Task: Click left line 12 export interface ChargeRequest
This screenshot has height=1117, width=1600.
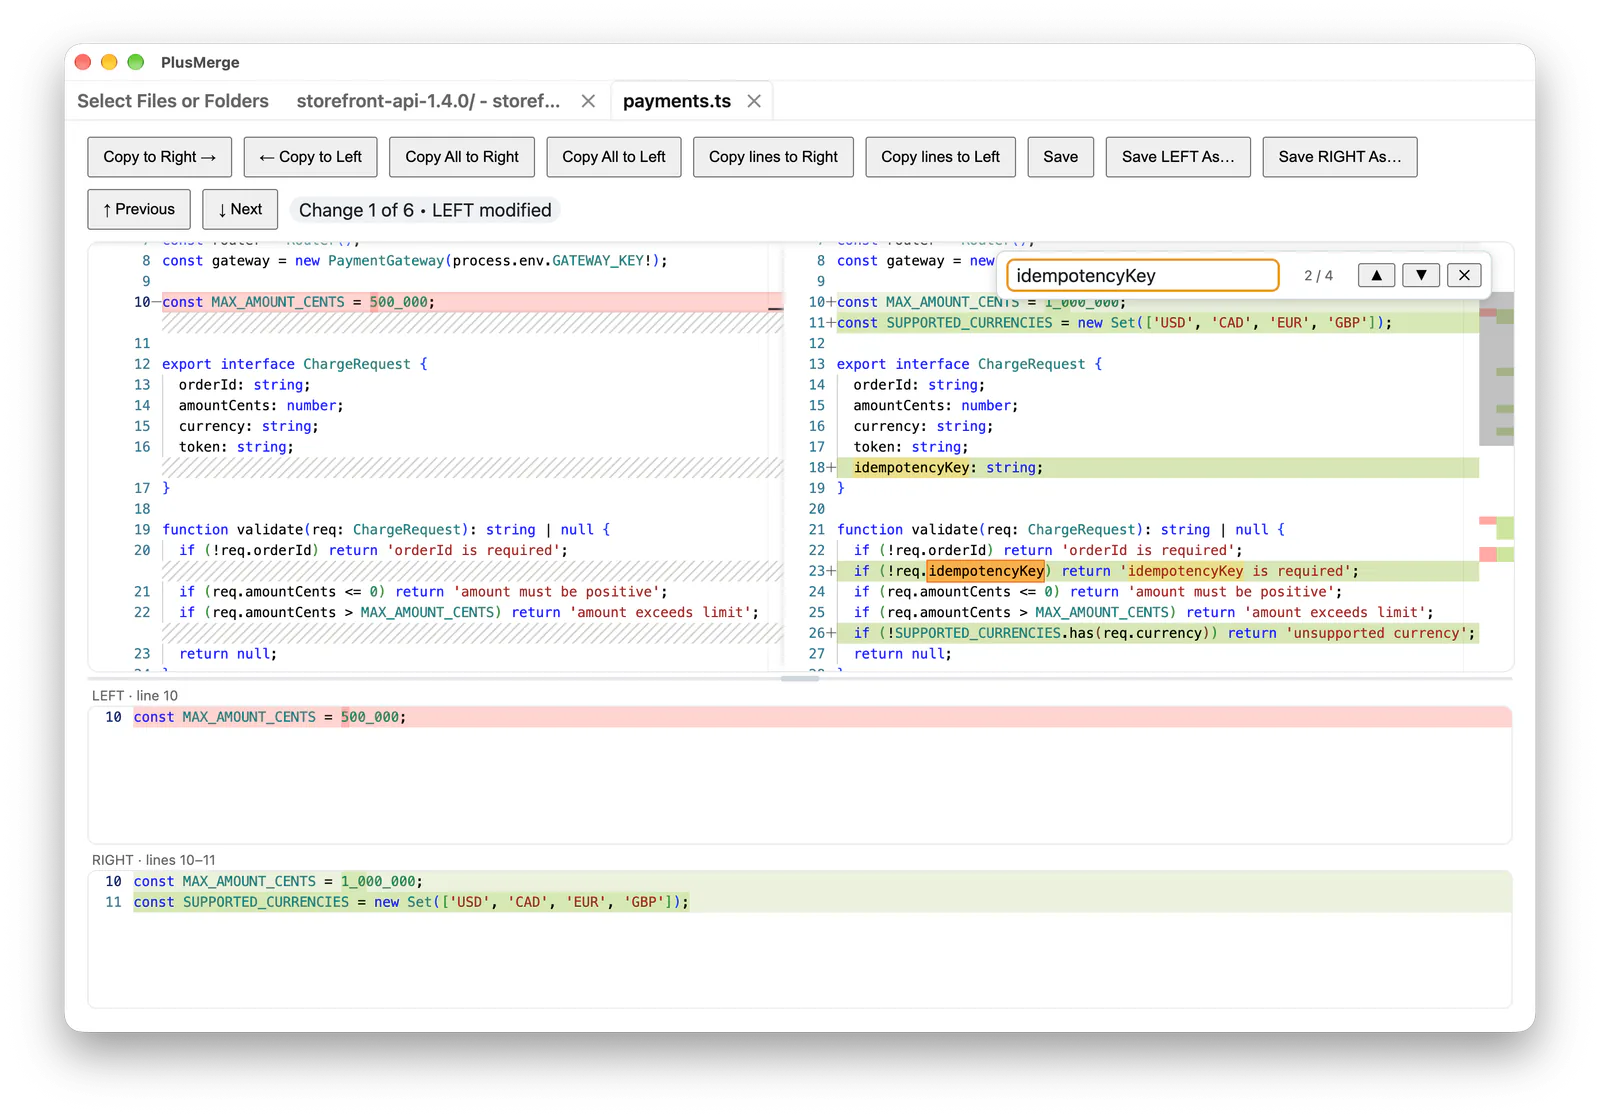Action: 295,364
